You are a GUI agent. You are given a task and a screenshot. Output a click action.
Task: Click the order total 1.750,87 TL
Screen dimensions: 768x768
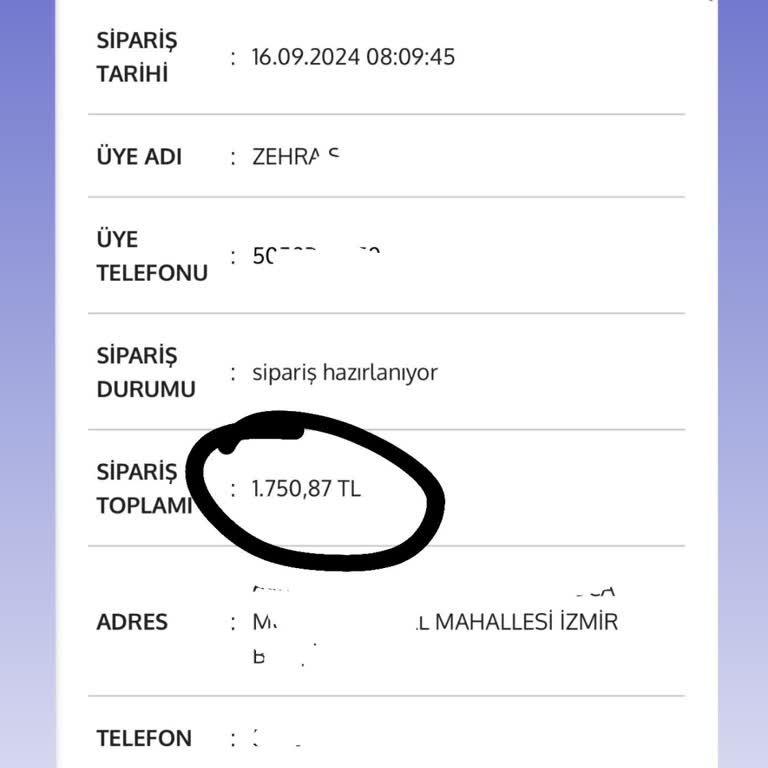coord(306,490)
